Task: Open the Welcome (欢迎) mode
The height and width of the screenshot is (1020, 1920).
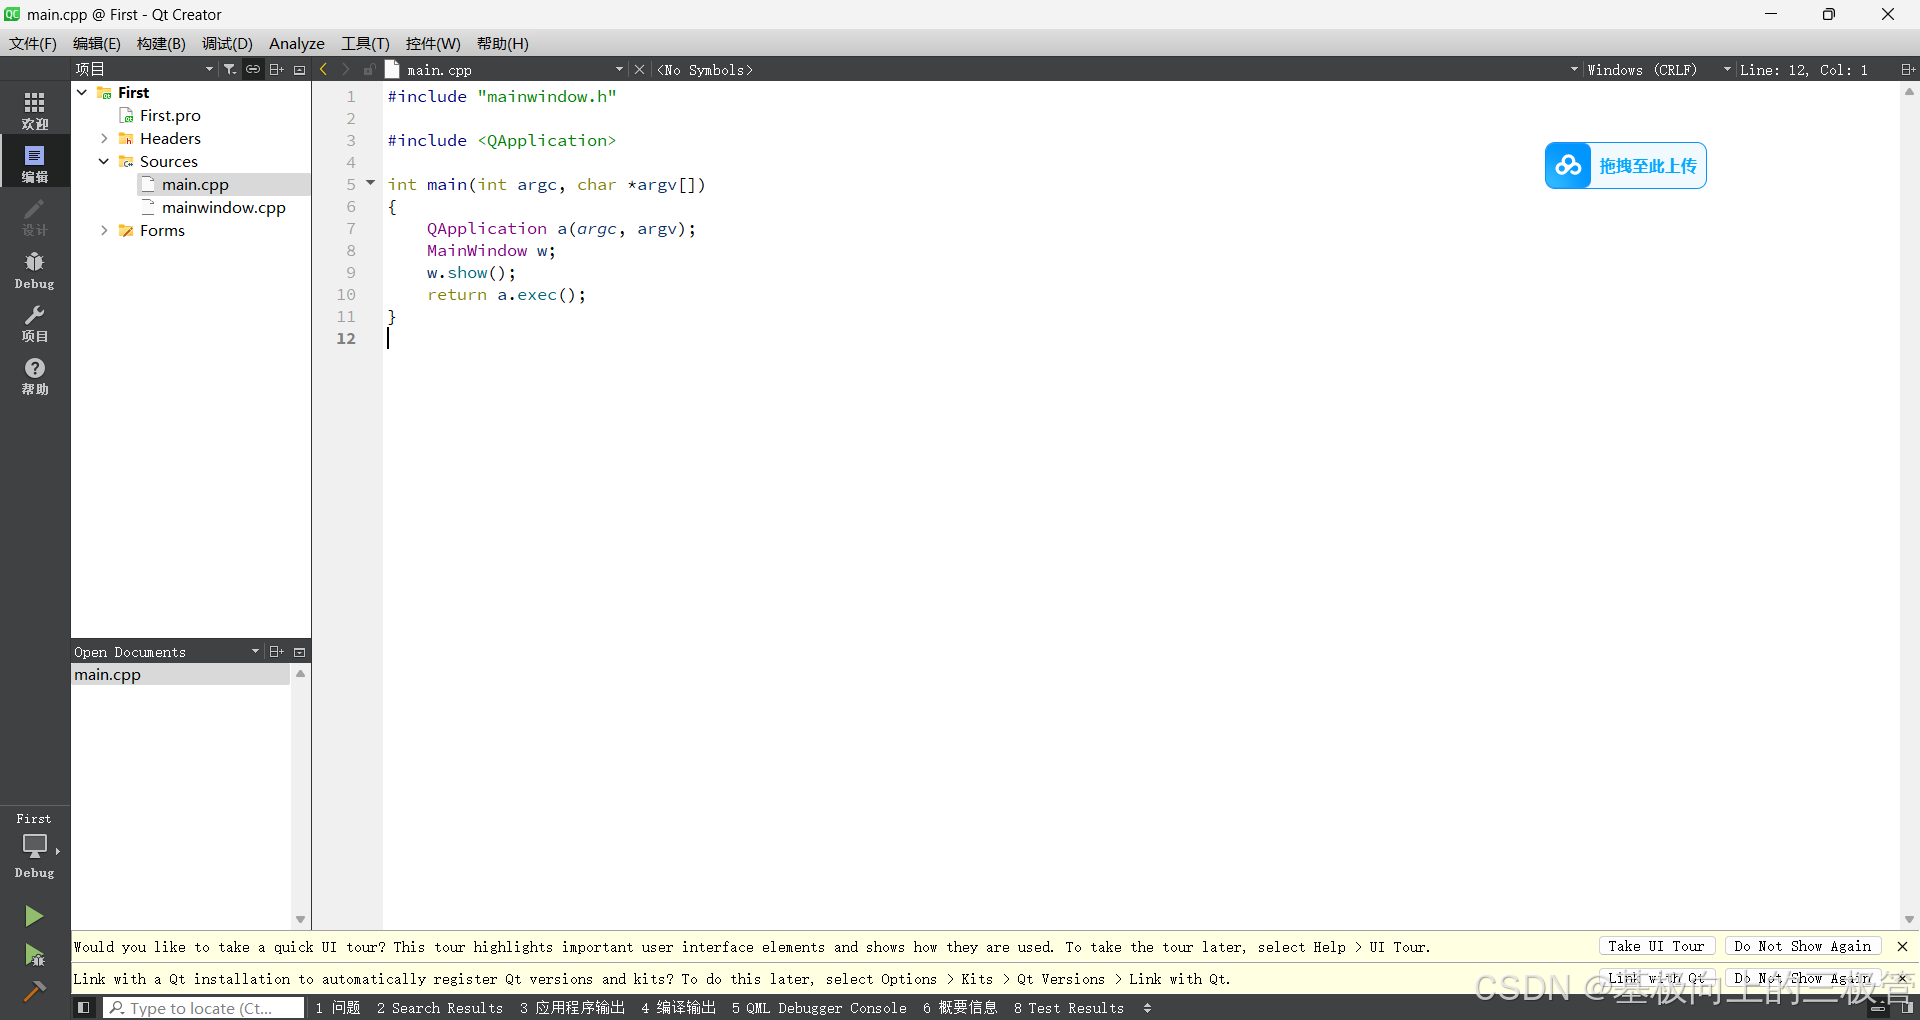Action: click(35, 110)
